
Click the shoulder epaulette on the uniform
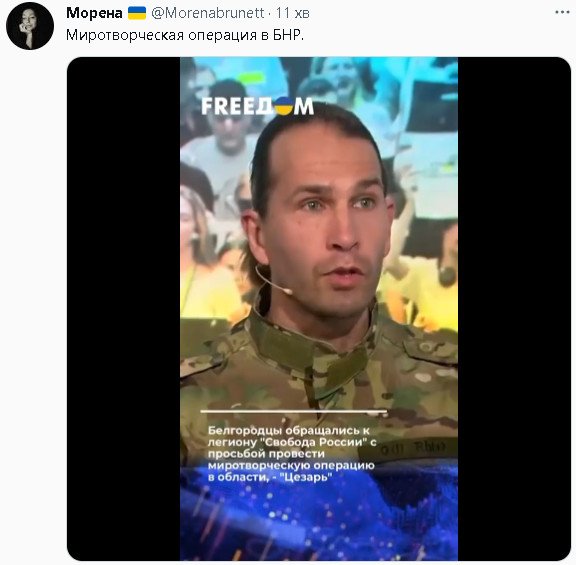(430, 348)
